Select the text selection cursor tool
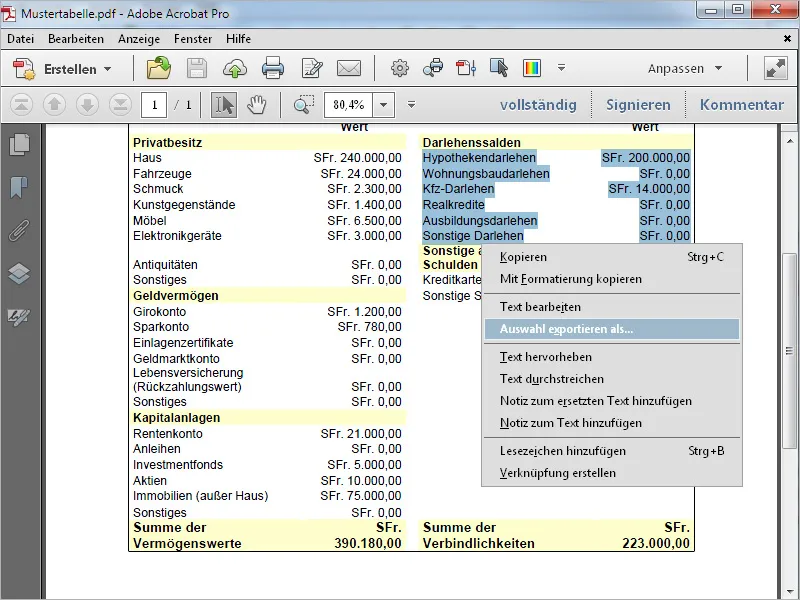The height and width of the screenshot is (600, 800). (x=223, y=105)
